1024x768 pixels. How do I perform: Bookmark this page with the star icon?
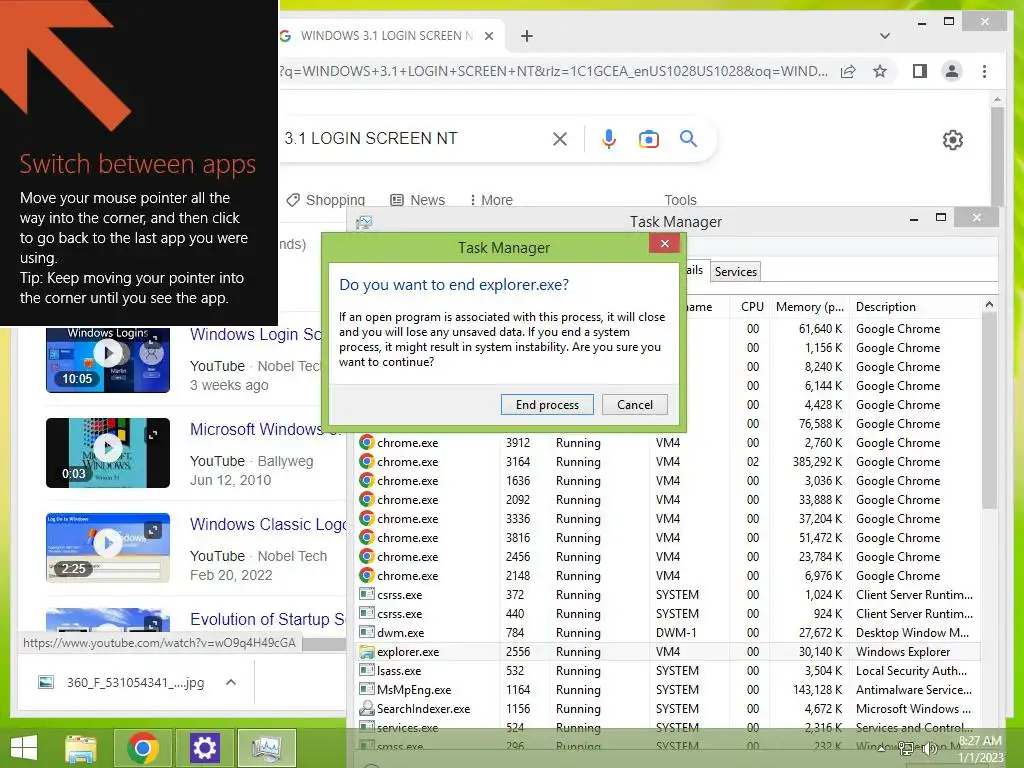(880, 71)
